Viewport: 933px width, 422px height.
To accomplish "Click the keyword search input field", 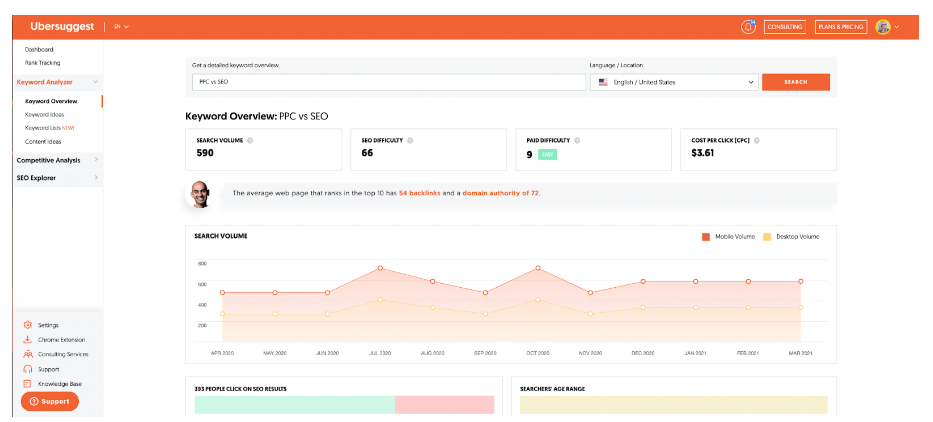I will [x=388, y=82].
